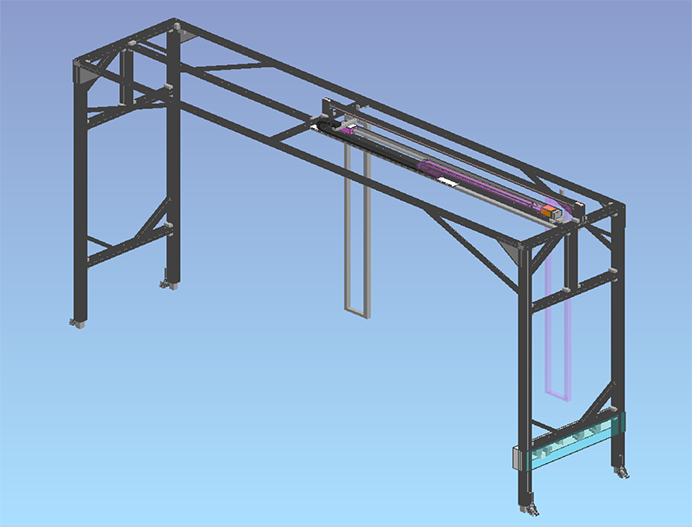The height and width of the screenshot is (527, 692).
Task: Select the far-right rear vertical leg
Action: tap(616, 330)
